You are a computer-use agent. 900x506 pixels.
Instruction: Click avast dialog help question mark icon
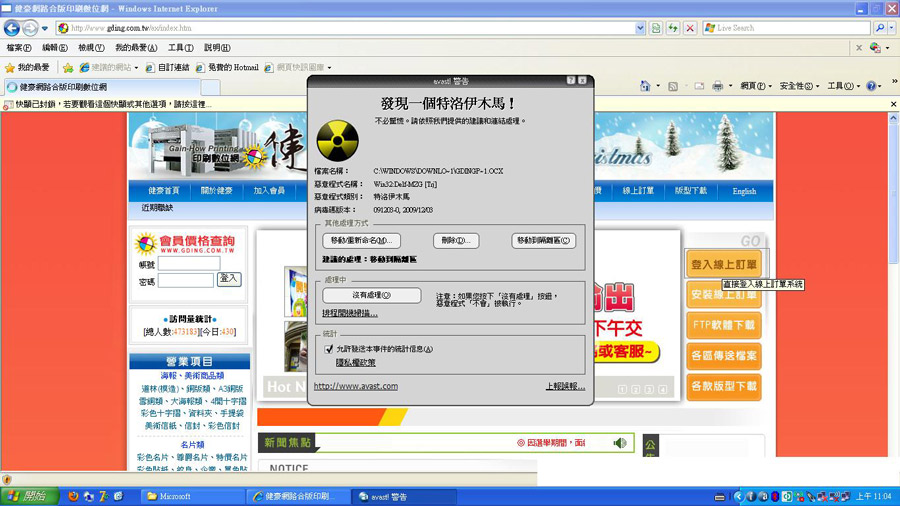click(x=571, y=81)
